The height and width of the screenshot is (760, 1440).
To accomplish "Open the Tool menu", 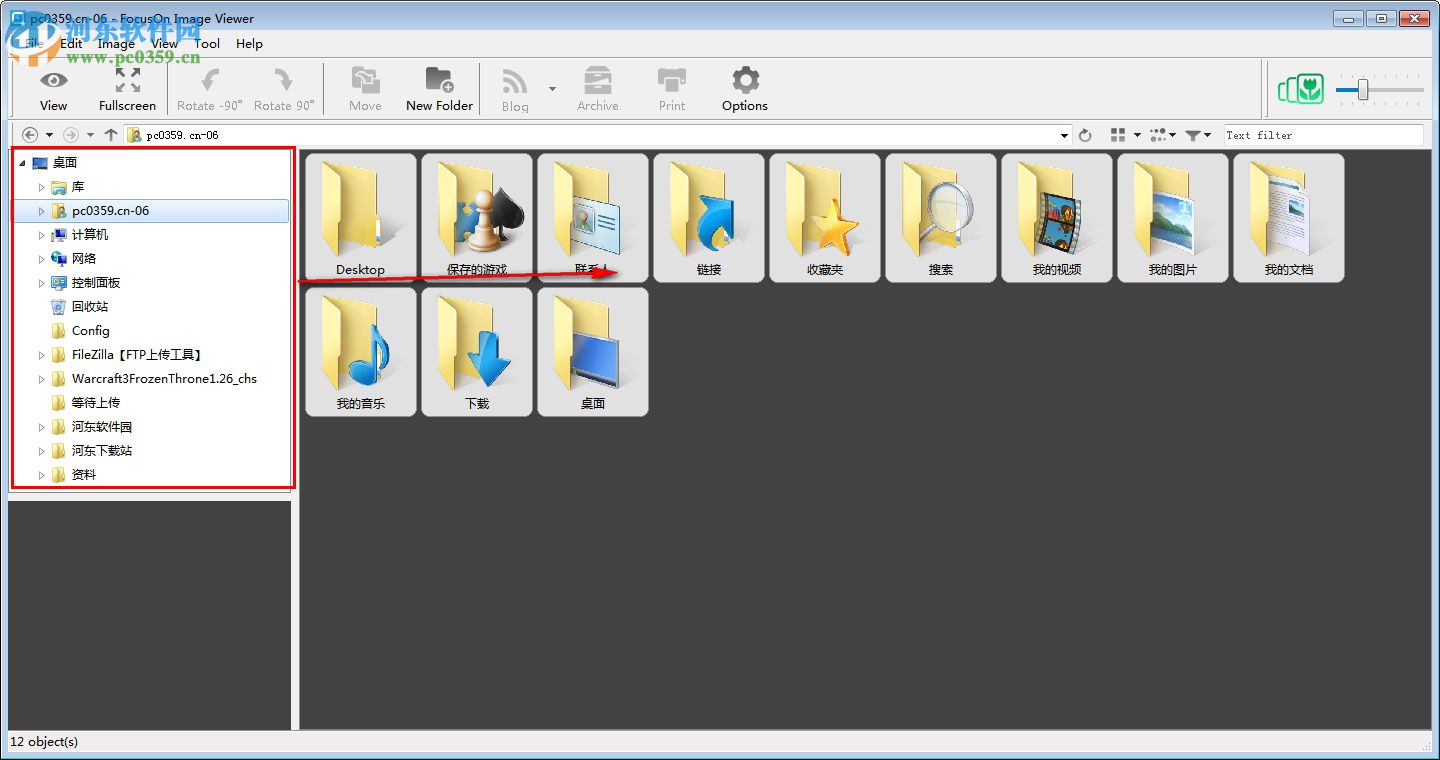I will click(x=207, y=43).
